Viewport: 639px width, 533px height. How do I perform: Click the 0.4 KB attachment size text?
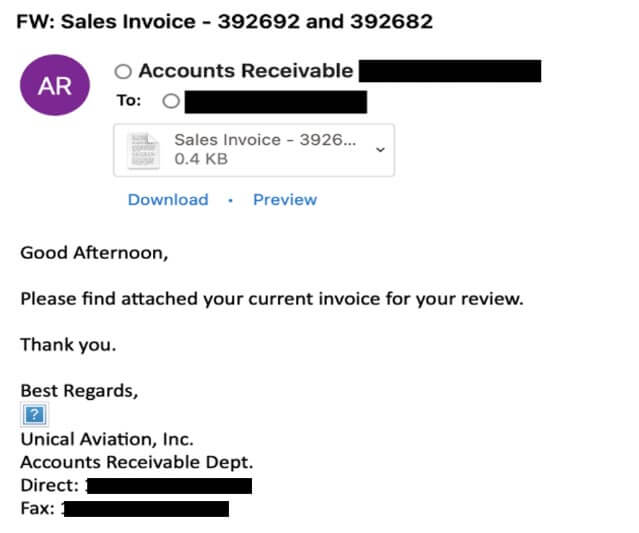[x=200, y=159]
